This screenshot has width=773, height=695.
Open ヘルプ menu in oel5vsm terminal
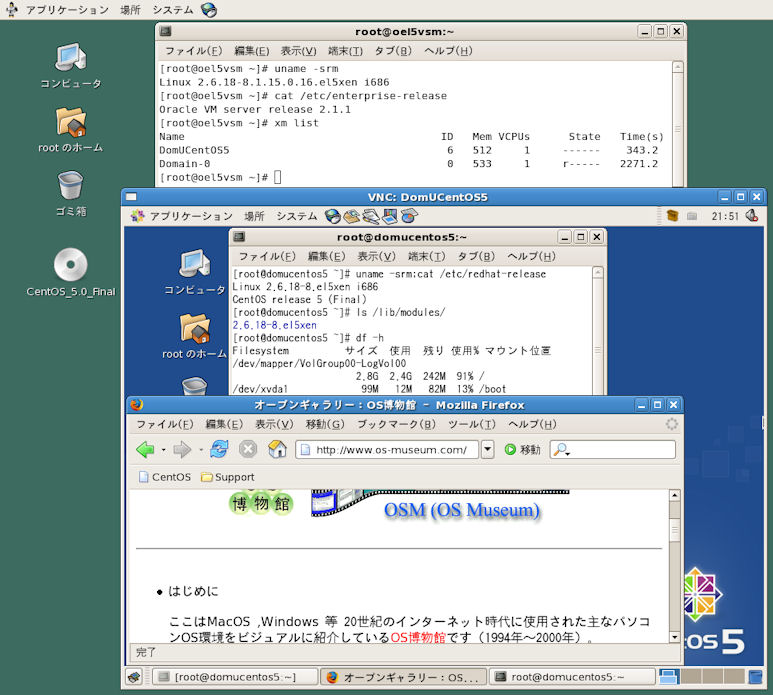click(x=448, y=51)
